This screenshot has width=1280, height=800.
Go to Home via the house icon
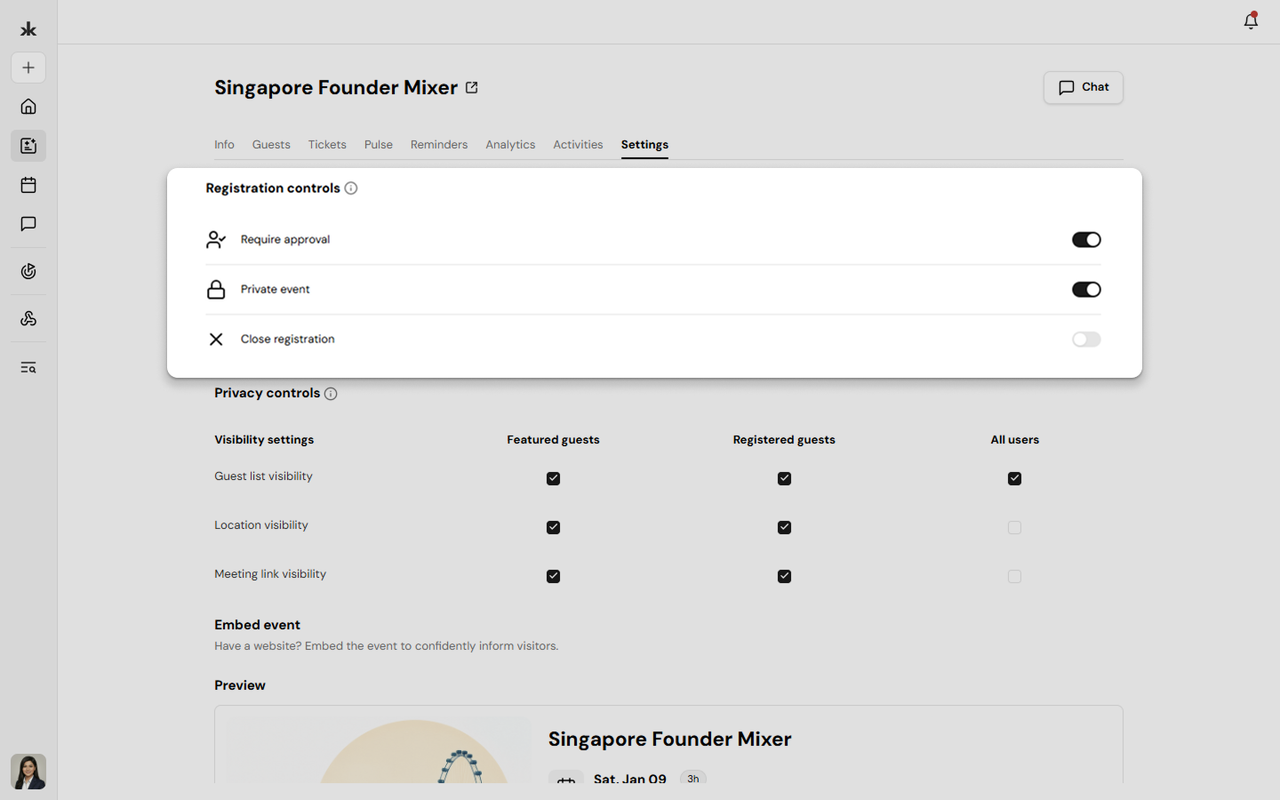(x=28, y=107)
